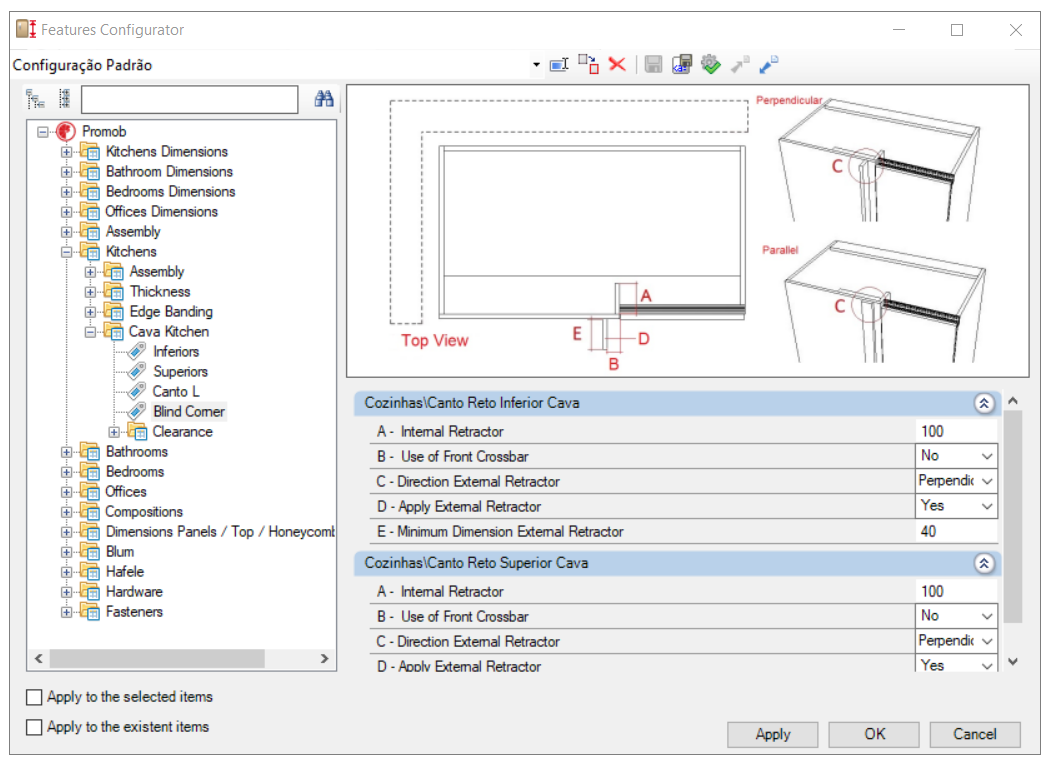
Task: Click the folder icon beside Compositions
Action: 90,512
